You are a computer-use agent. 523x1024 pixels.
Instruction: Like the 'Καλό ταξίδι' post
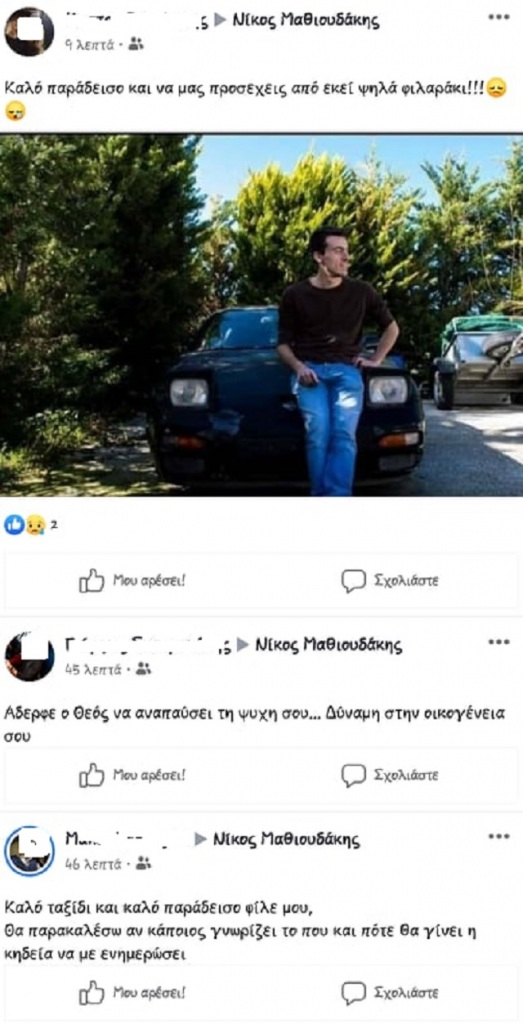click(133, 993)
